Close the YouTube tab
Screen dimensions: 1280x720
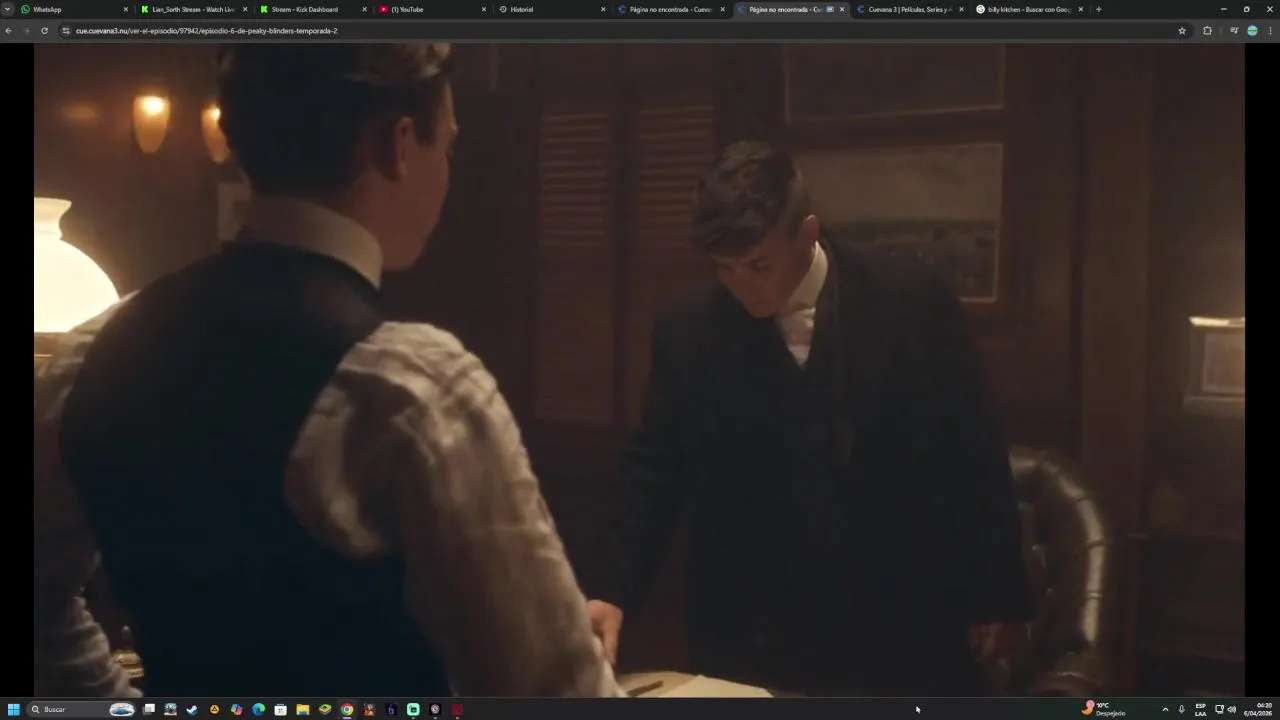(x=484, y=9)
